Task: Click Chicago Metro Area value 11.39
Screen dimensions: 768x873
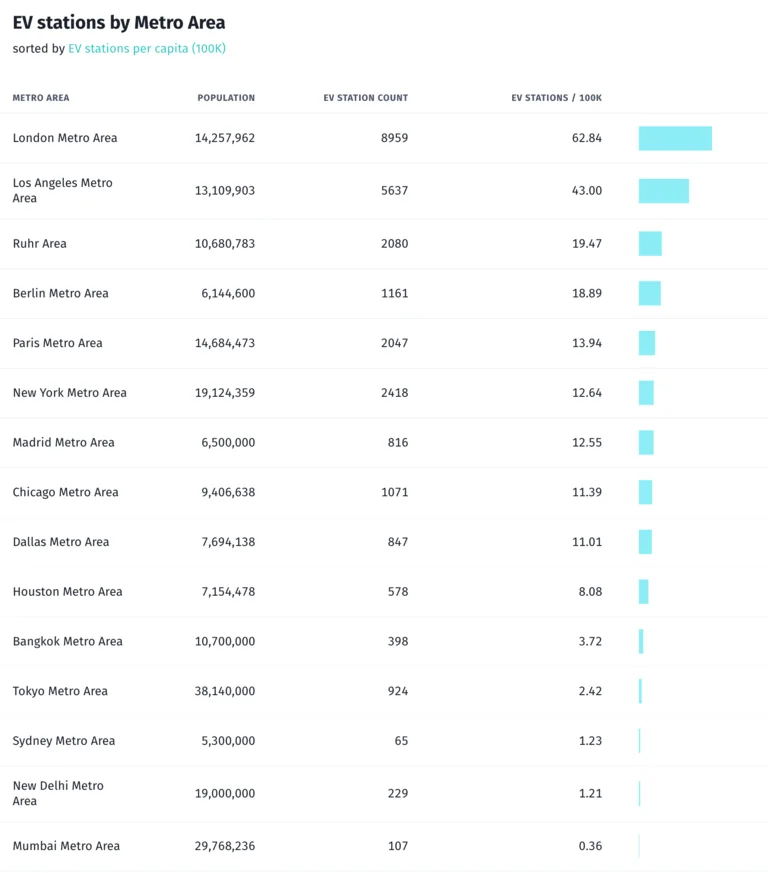Action: (x=587, y=492)
